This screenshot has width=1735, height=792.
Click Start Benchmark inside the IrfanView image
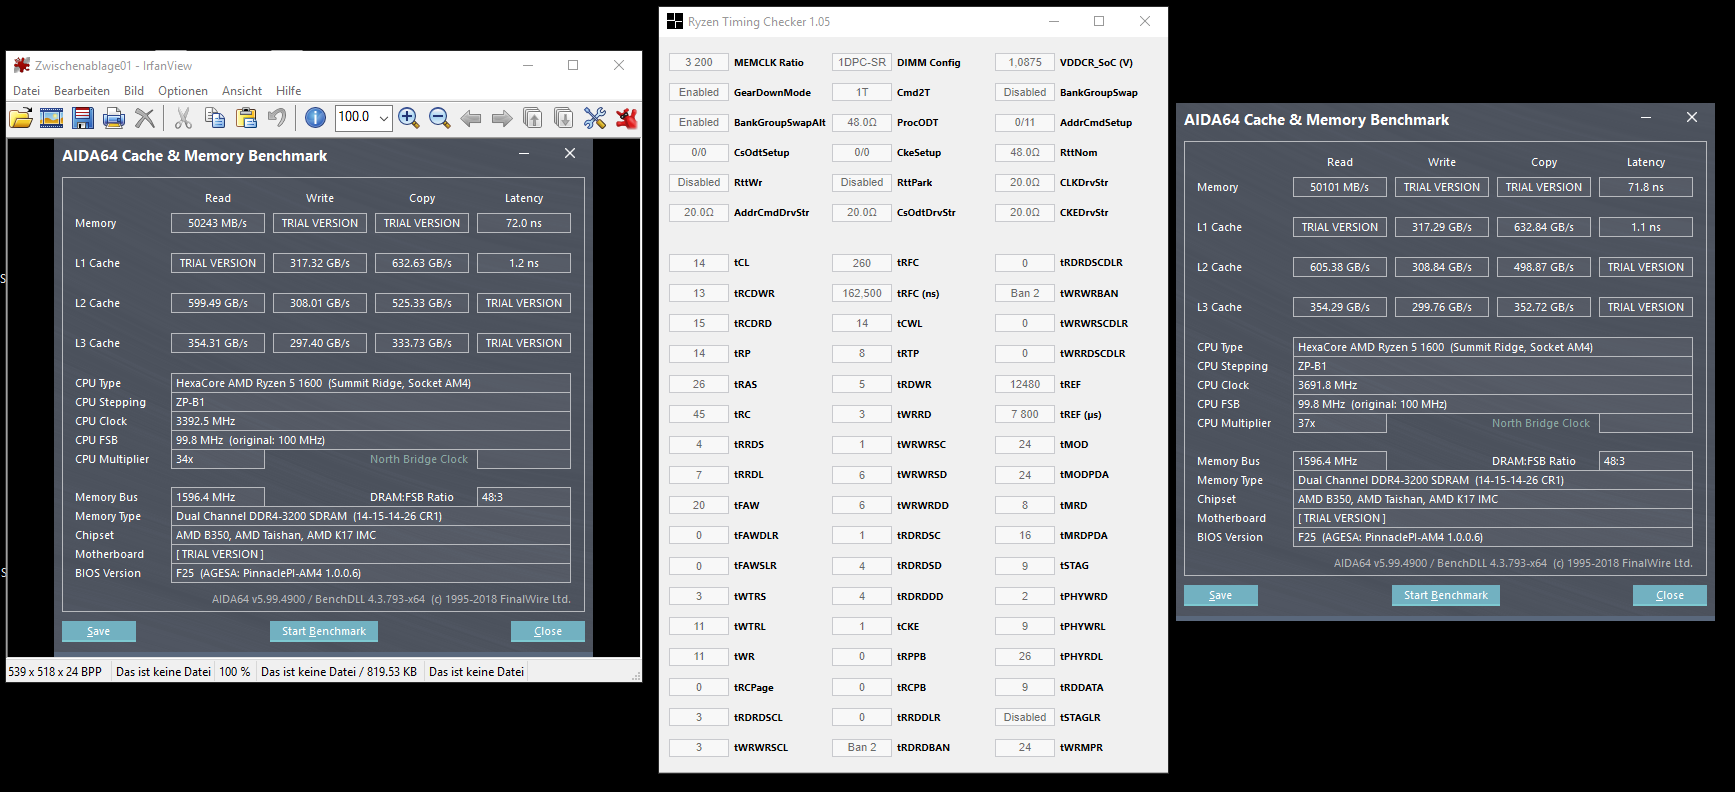[324, 631]
